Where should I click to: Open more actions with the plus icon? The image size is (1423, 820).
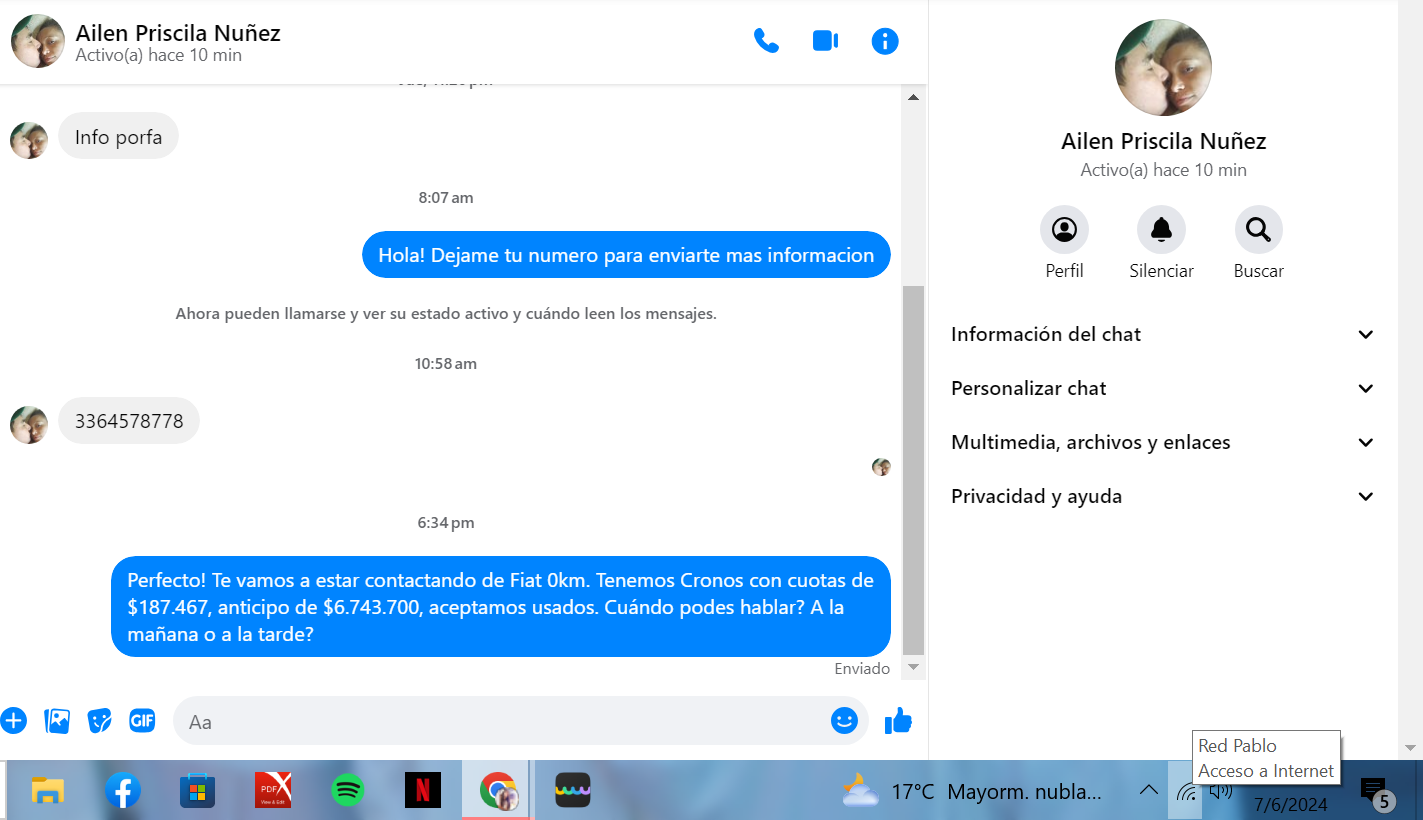coord(13,720)
